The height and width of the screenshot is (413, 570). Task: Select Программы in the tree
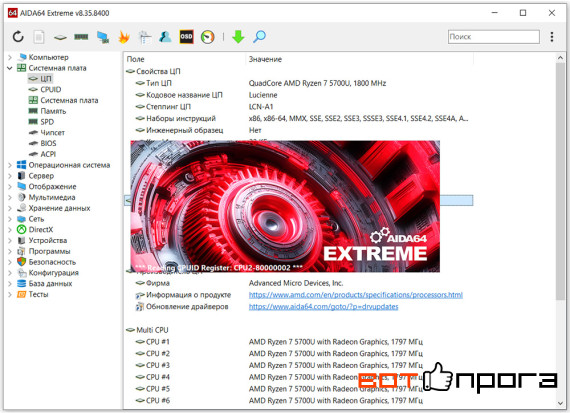(44, 251)
